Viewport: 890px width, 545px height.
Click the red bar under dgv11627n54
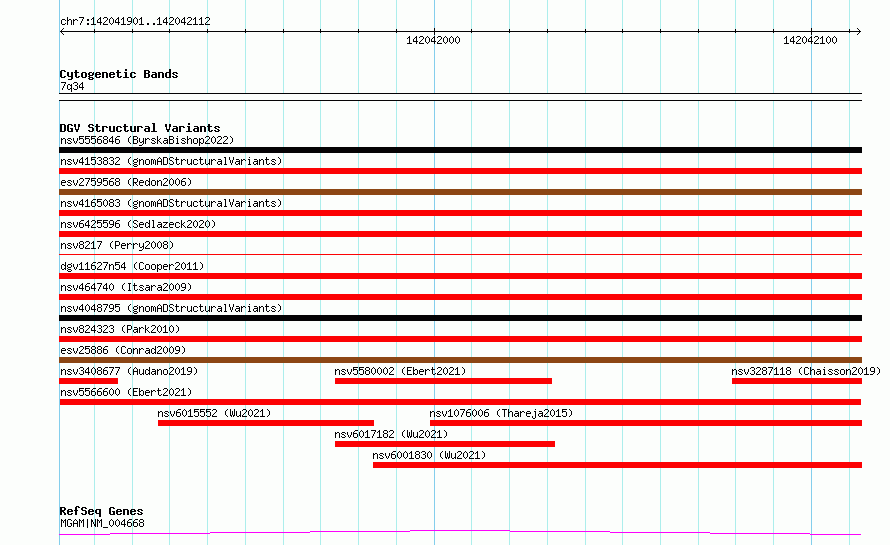point(460,276)
